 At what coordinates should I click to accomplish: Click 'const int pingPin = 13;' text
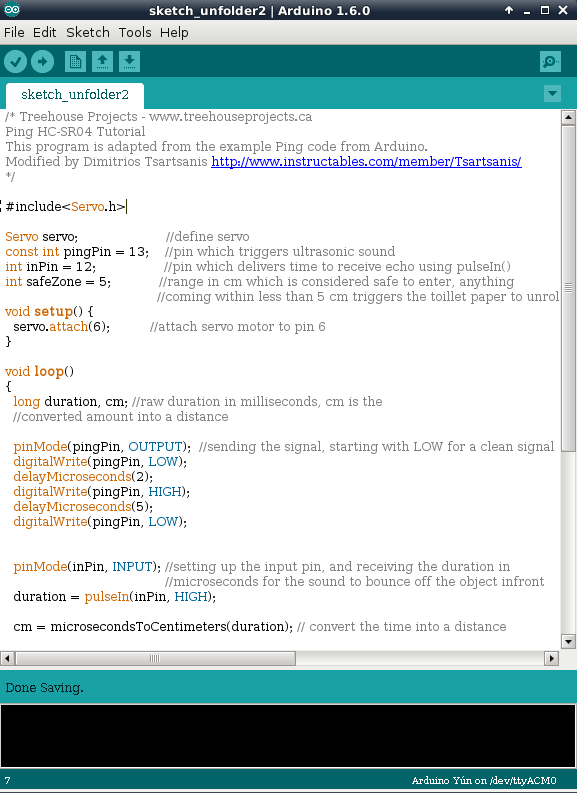pyautogui.click(x=77, y=252)
